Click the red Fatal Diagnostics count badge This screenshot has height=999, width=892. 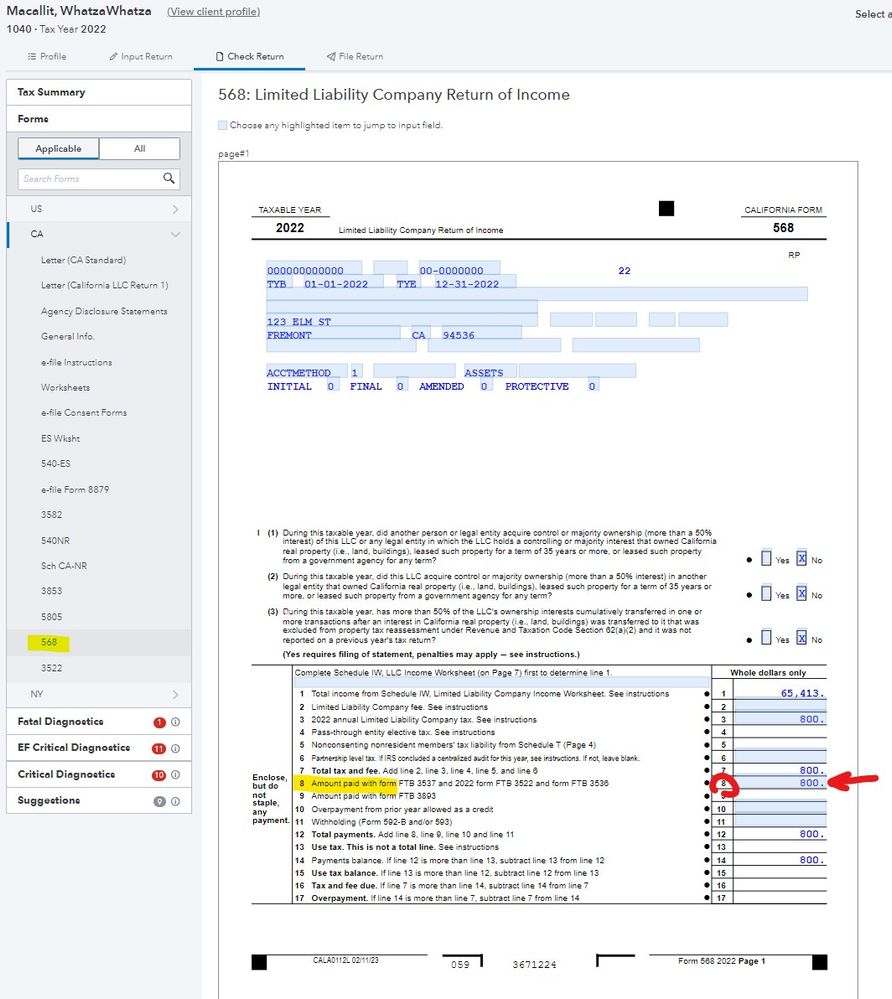click(159, 722)
